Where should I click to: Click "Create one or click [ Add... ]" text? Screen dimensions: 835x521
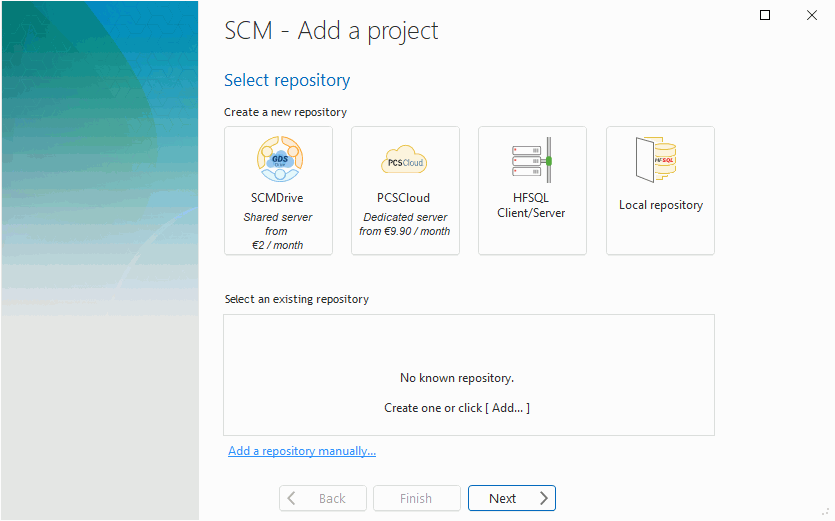457,408
